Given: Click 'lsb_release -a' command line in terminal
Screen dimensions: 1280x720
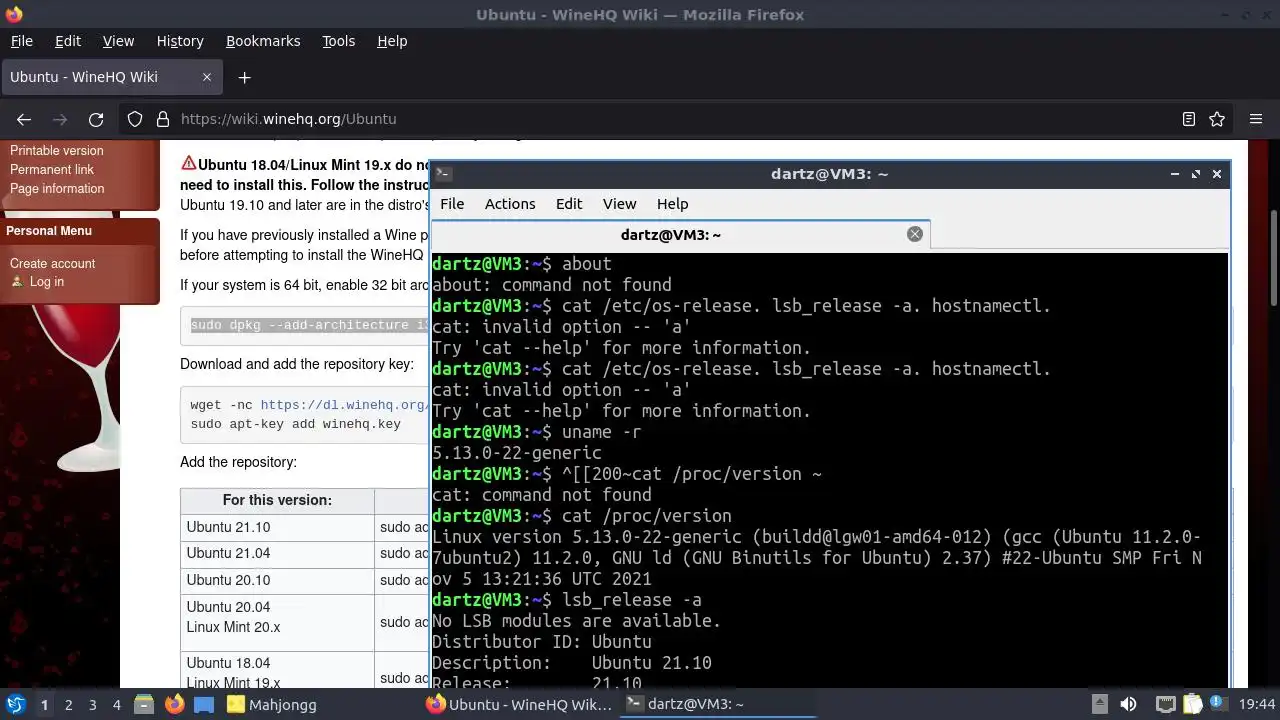Looking at the screenshot, I should click(632, 600).
